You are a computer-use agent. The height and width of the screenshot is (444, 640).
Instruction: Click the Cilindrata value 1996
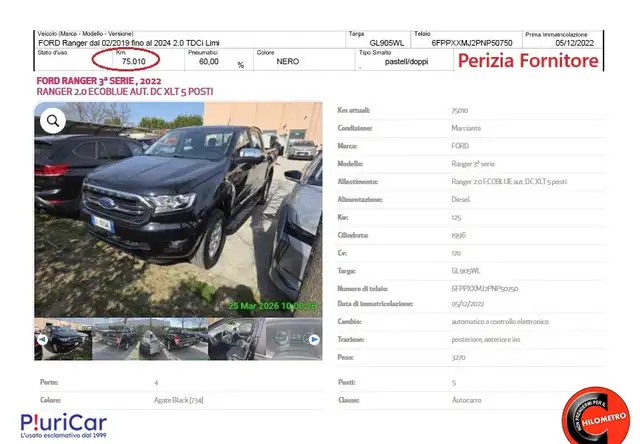[x=458, y=235]
